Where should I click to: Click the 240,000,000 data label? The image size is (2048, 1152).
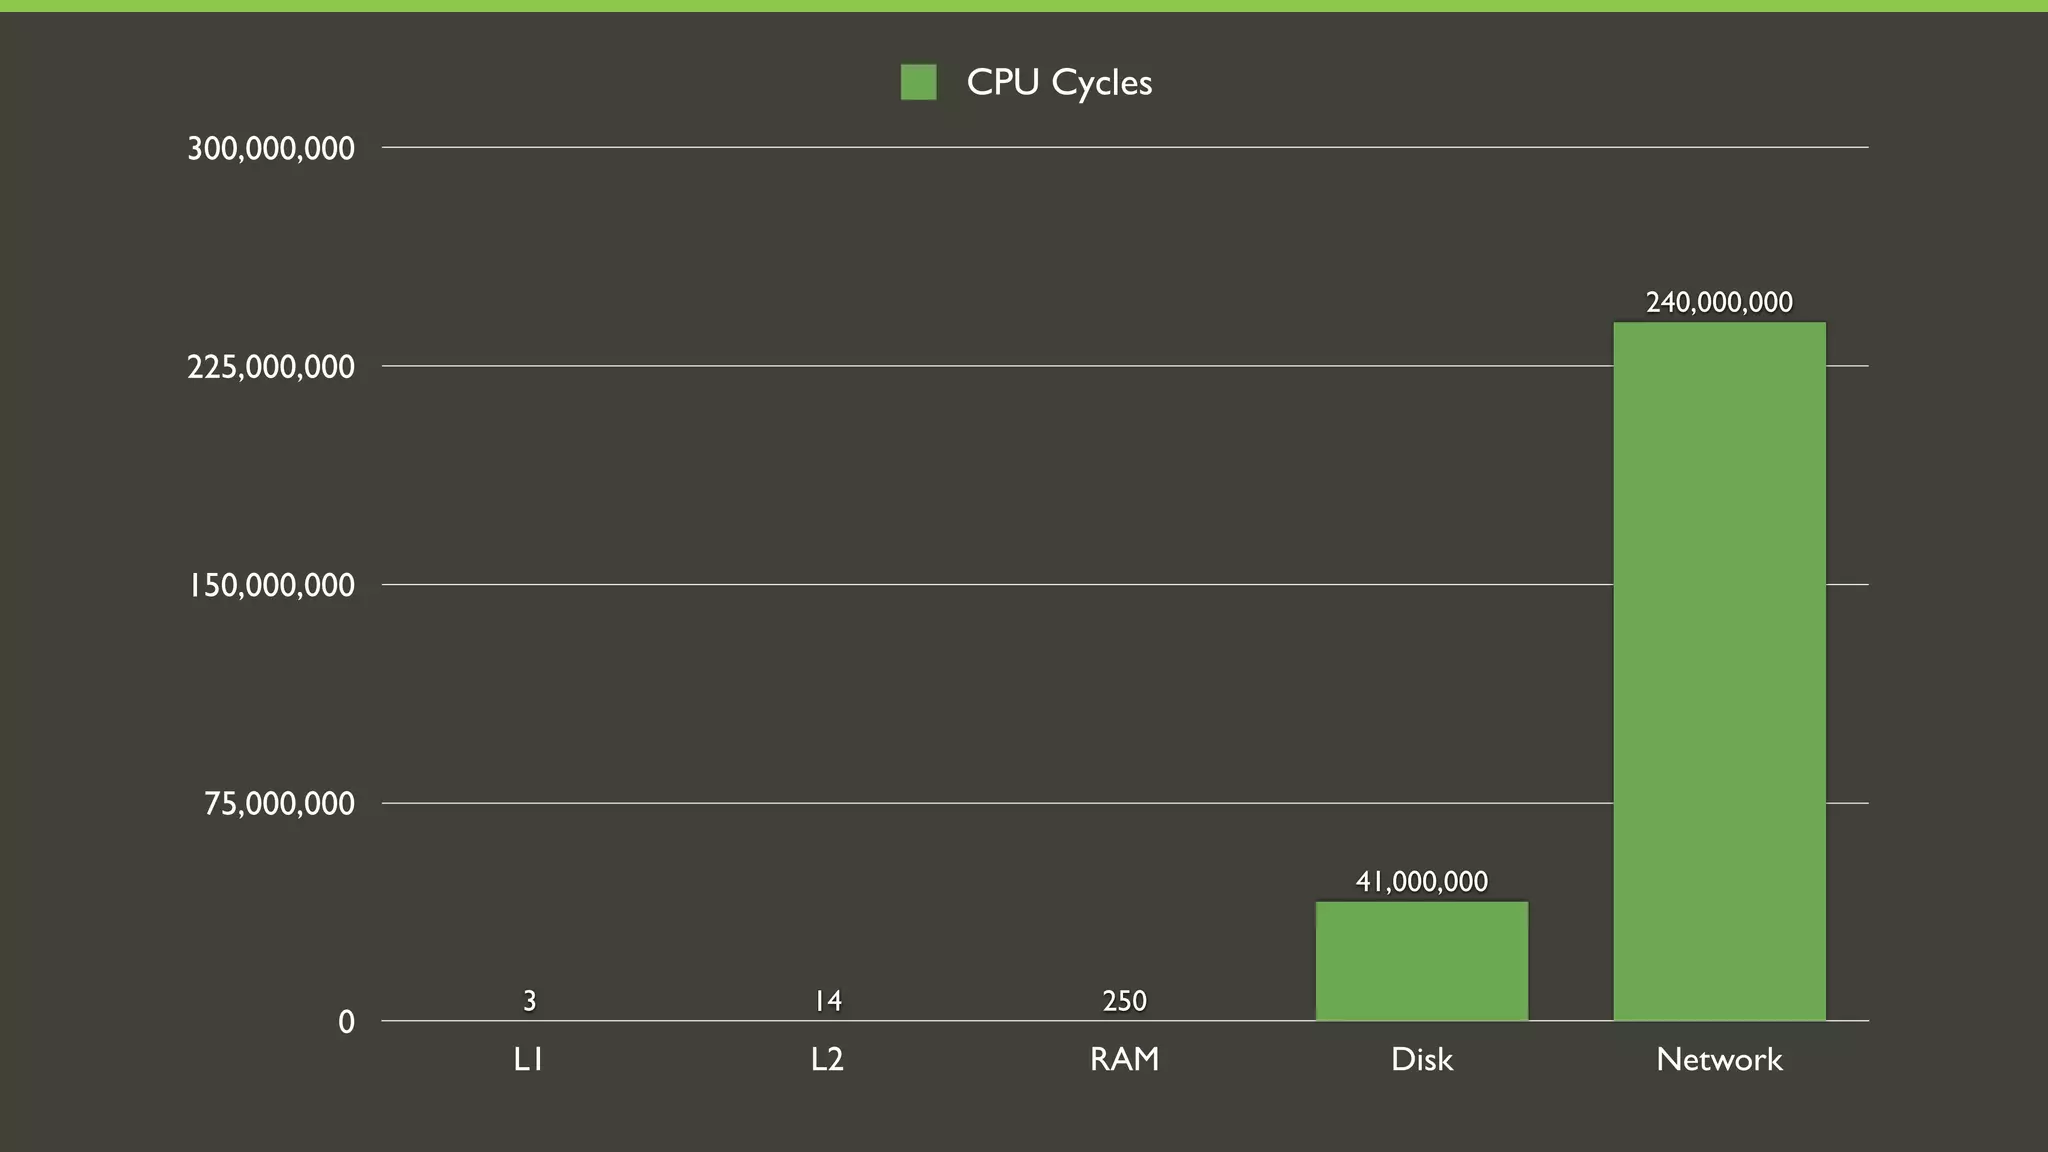(x=1719, y=302)
